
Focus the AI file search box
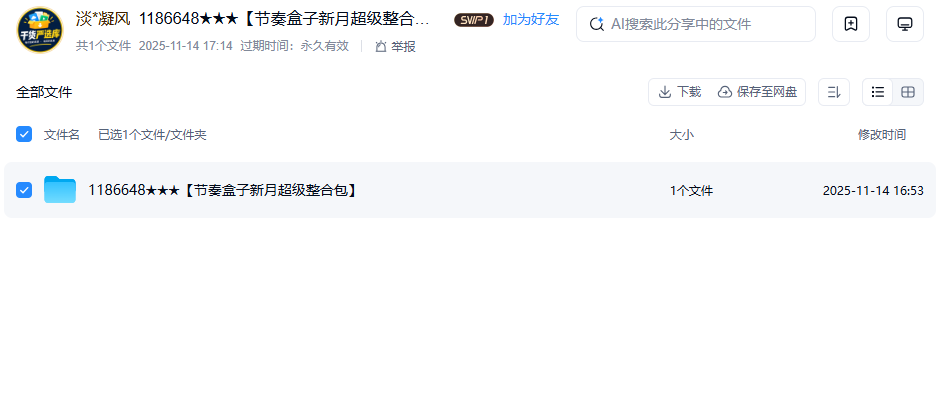click(695, 24)
